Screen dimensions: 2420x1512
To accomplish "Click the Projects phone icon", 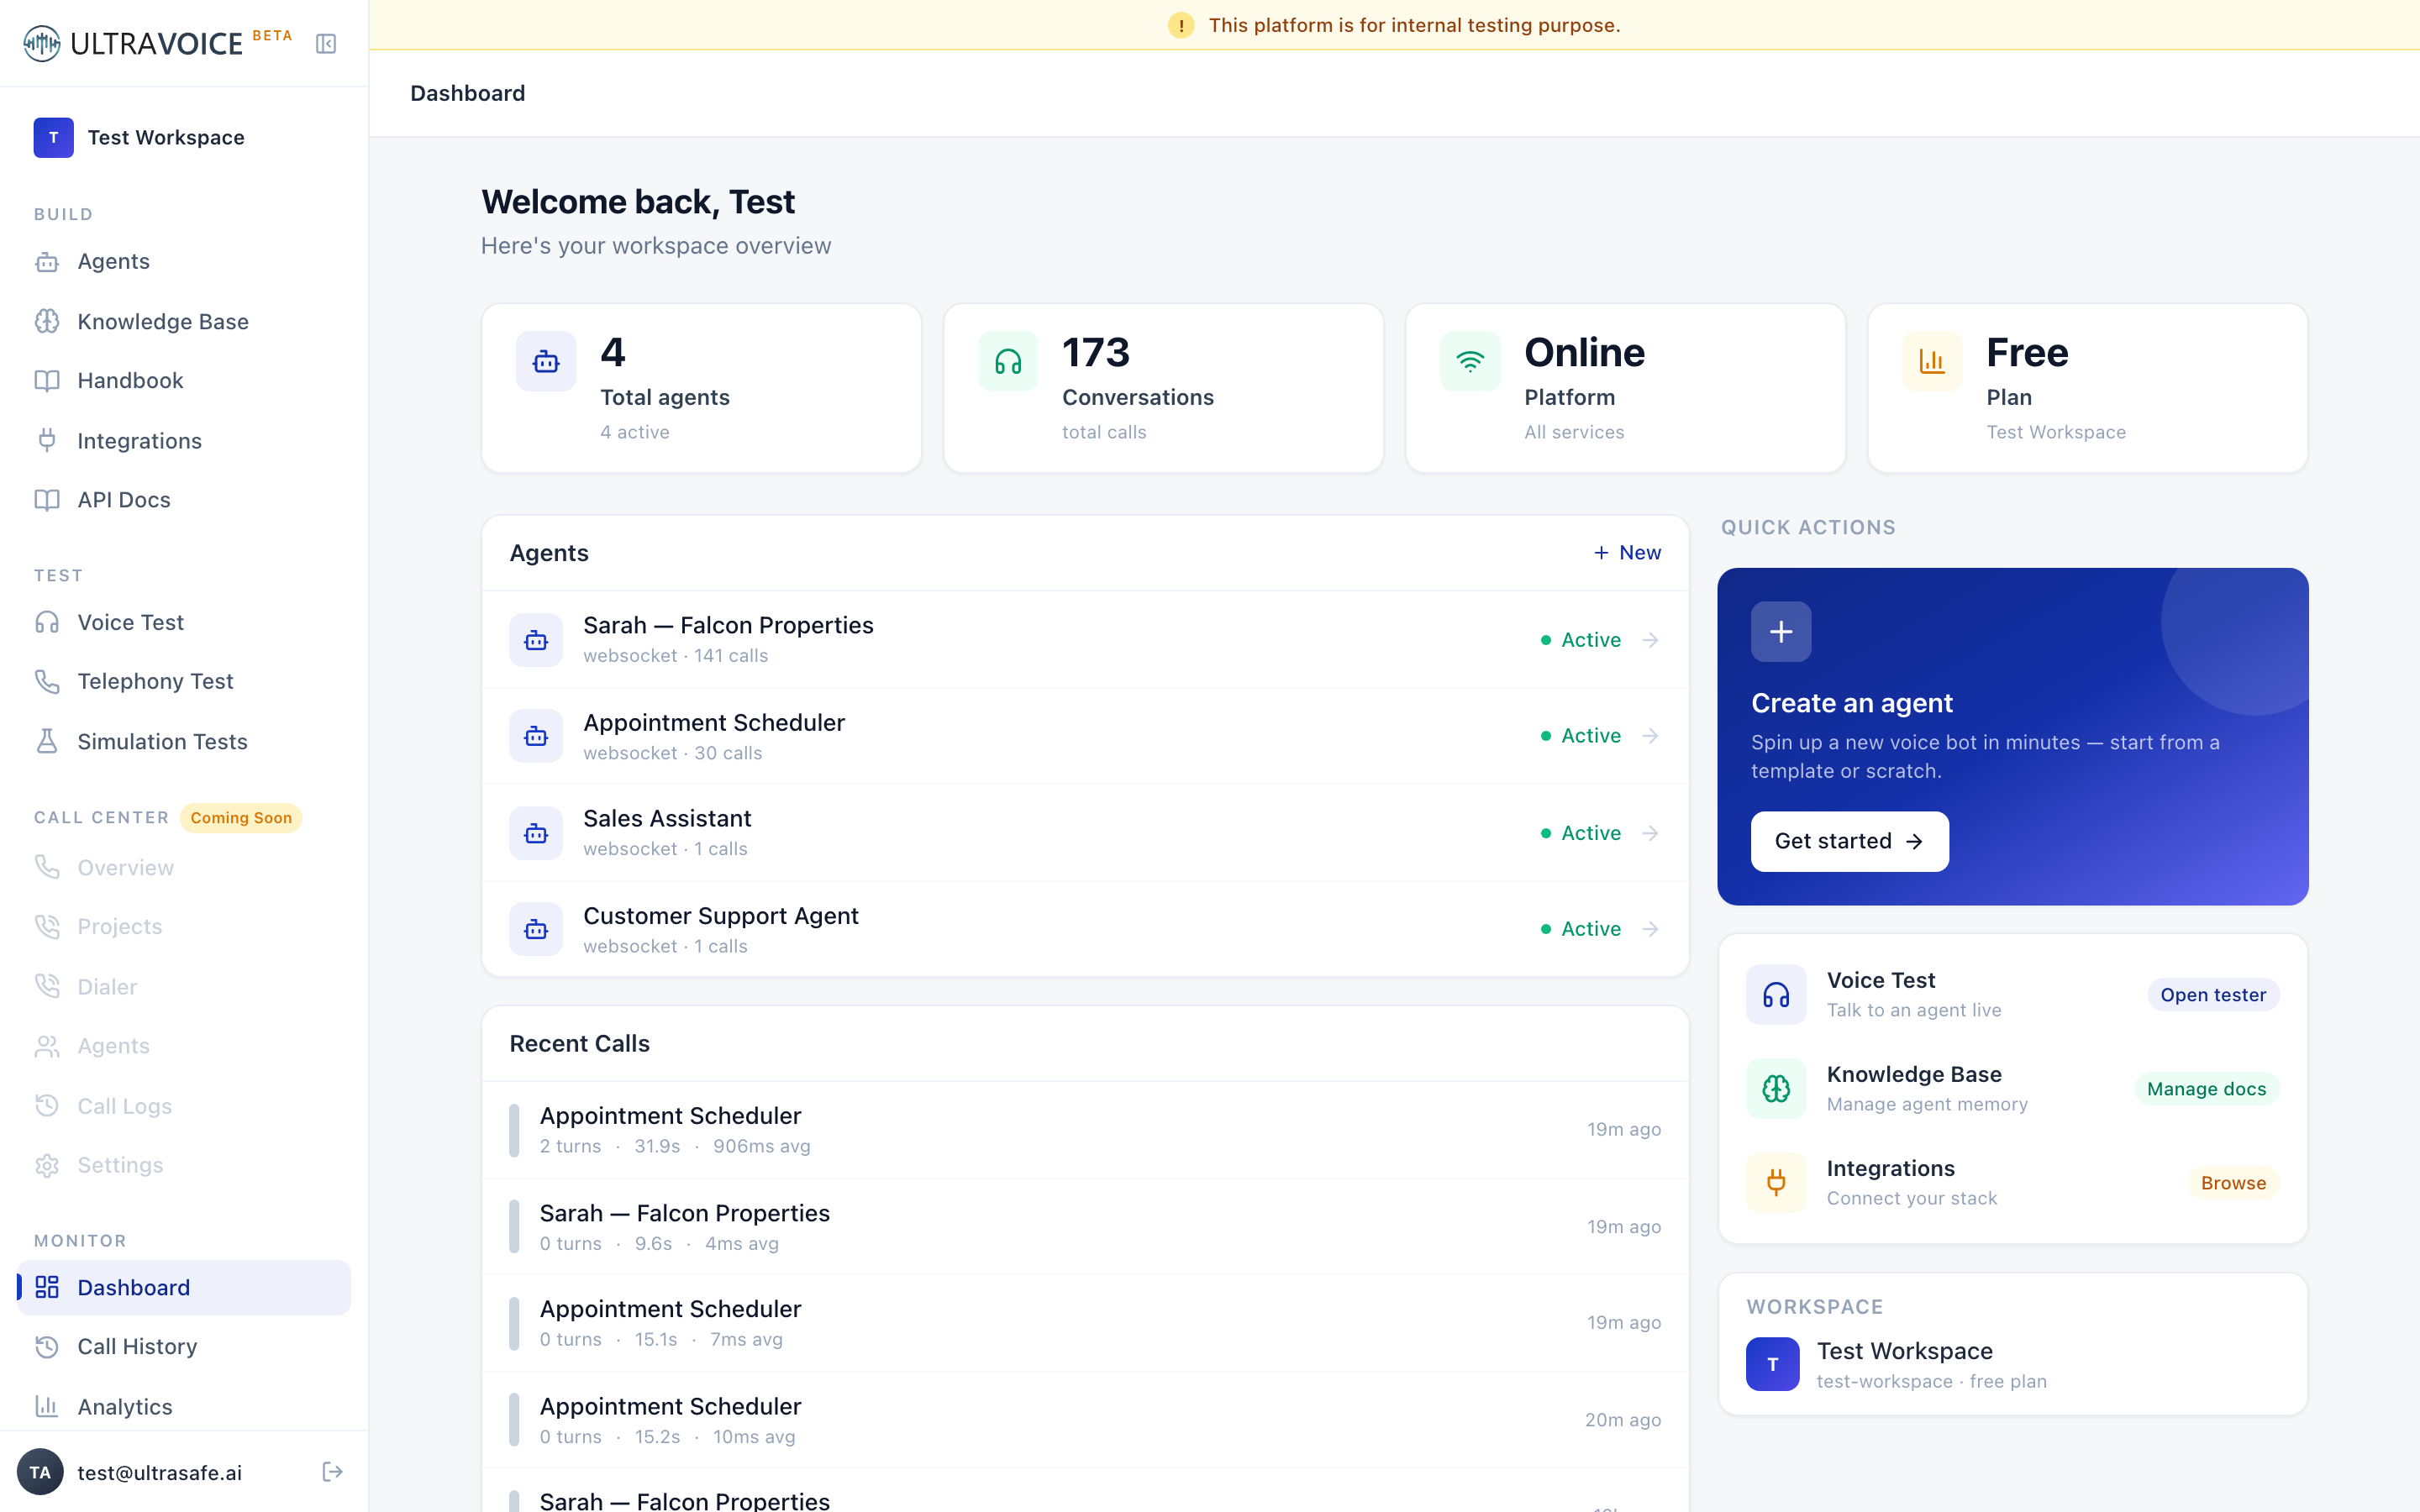I will [x=47, y=926].
